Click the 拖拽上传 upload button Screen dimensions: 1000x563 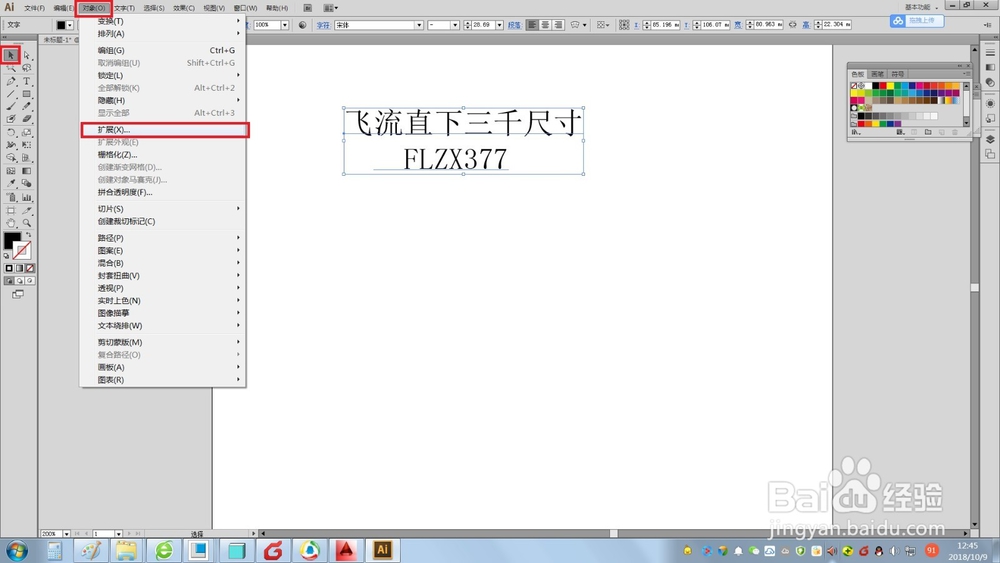917,20
